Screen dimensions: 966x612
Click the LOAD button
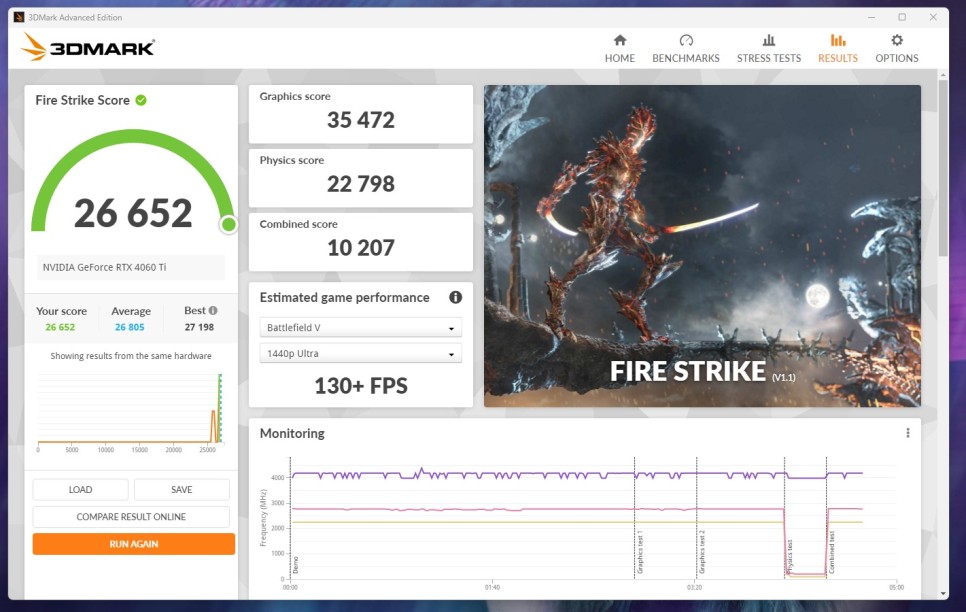tap(80, 489)
